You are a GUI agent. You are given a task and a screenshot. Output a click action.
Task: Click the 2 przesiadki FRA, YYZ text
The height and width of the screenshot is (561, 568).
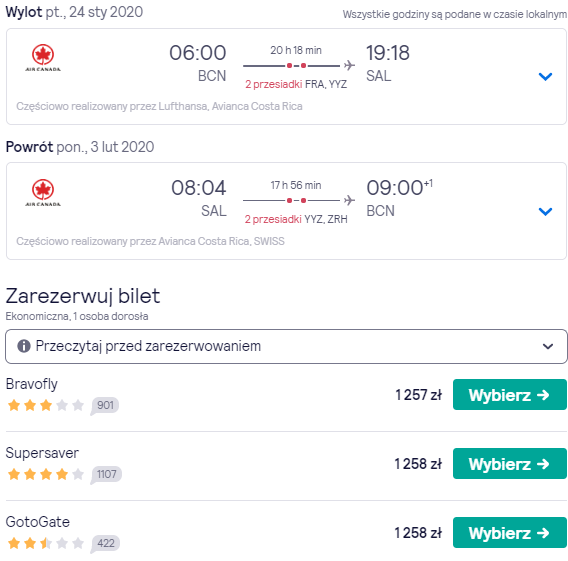click(x=296, y=84)
